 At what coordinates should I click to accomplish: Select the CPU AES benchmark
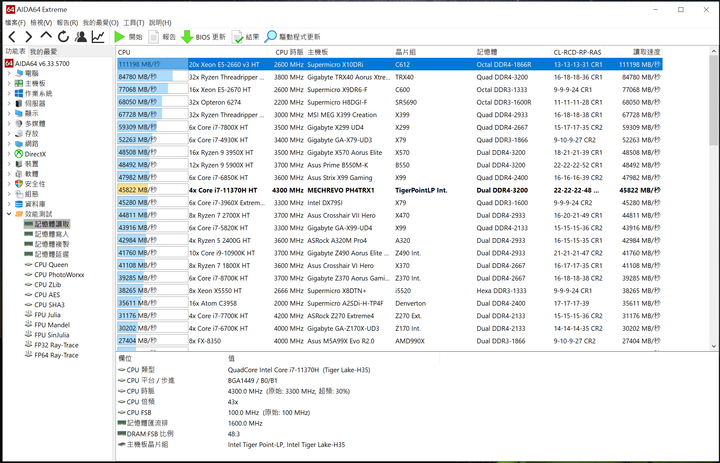43,295
